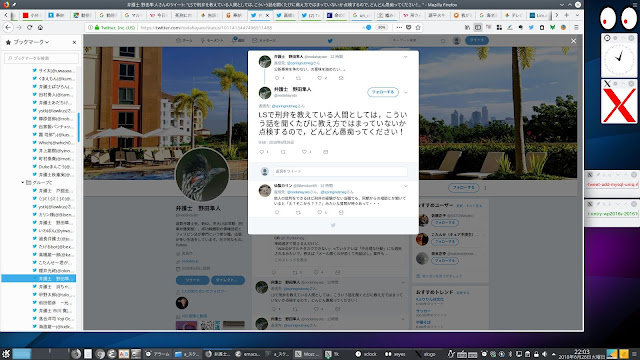Click blue ツイート button in header
640x360 pixels.
point(477,40)
